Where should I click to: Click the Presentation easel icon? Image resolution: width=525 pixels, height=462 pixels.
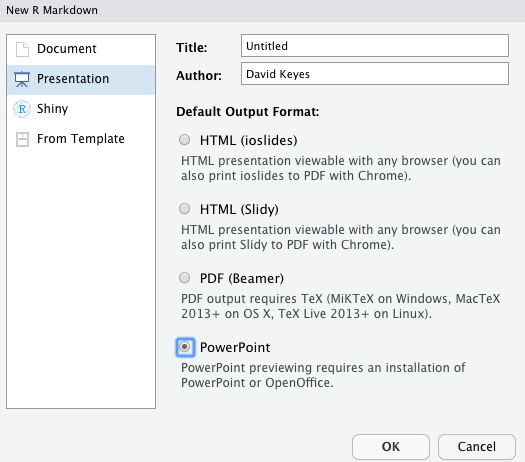point(22,79)
